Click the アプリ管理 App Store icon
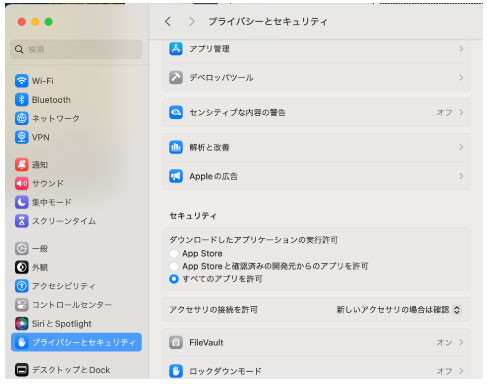The image size is (487, 384). pos(176,49)
